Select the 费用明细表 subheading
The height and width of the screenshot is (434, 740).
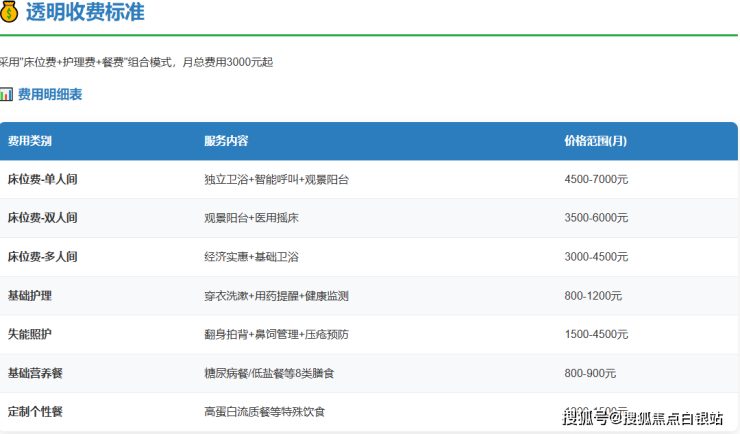pyautogui.click(x=50, y=95)
